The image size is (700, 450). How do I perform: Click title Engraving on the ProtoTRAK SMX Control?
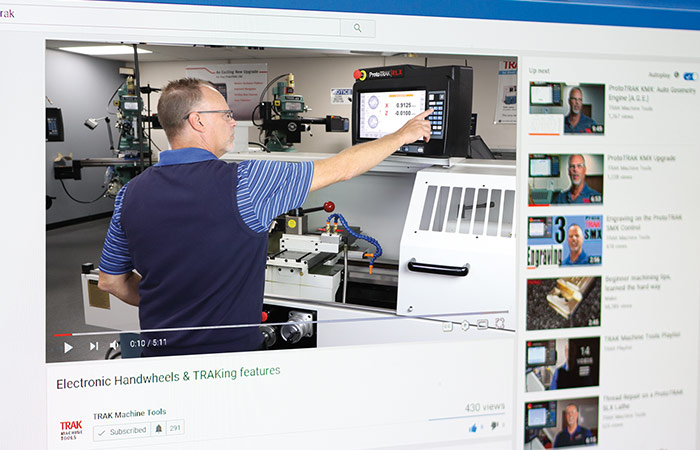[x=644, y=222]
